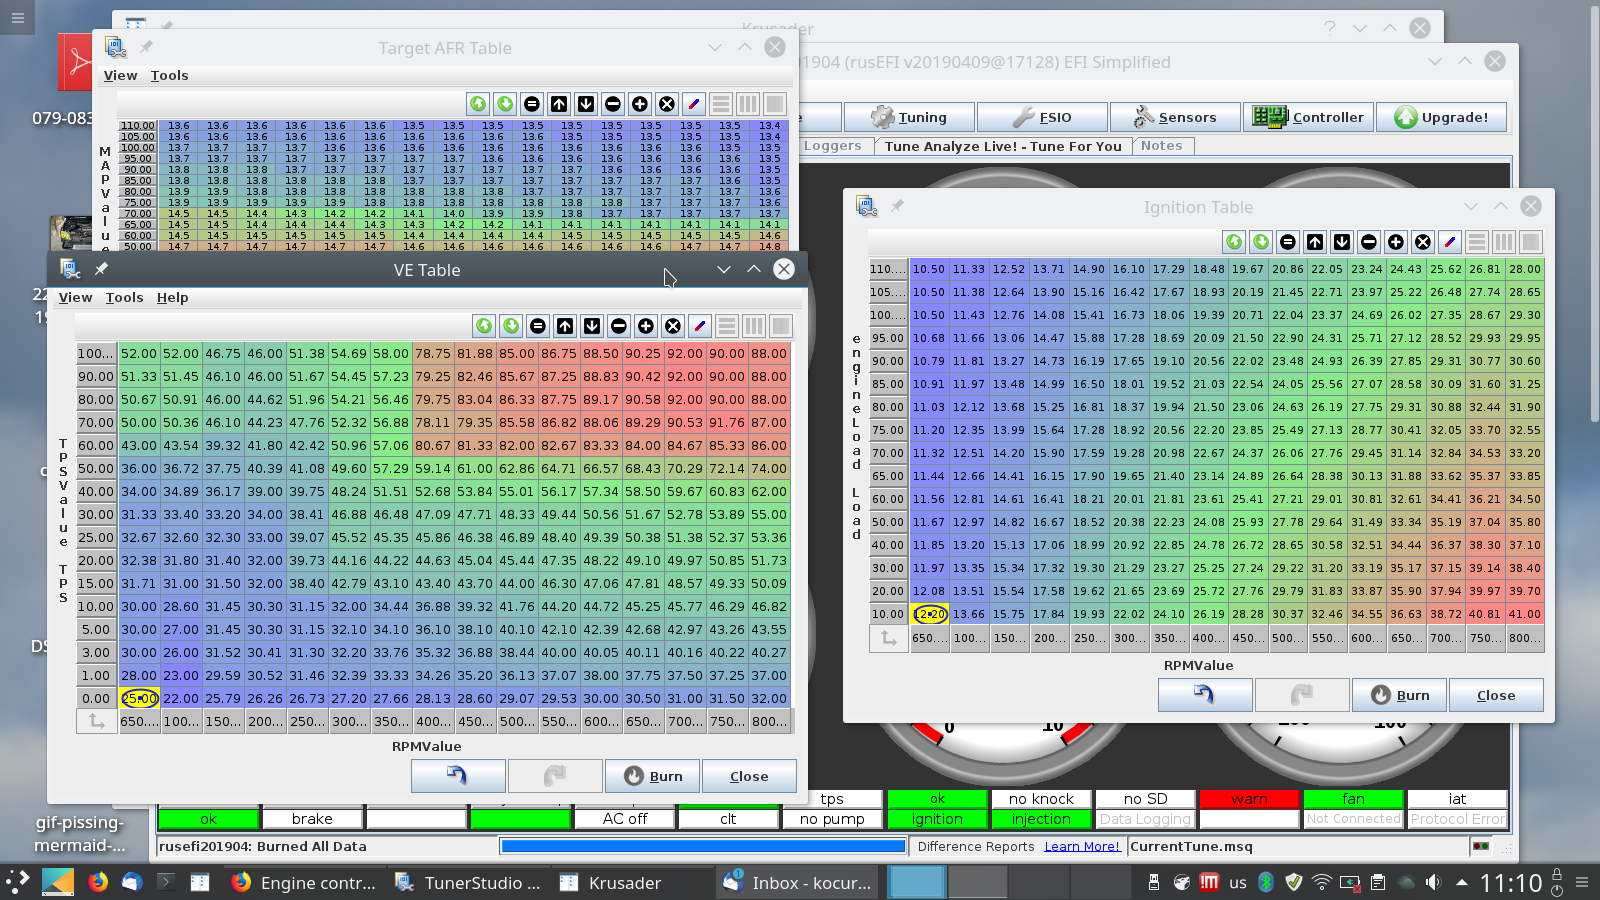Image resolution: width=1600 pixels, height=900 pixels.
Task: Click the minus icon in Target AFR Table toolbar
Action: tap(613, 104)
